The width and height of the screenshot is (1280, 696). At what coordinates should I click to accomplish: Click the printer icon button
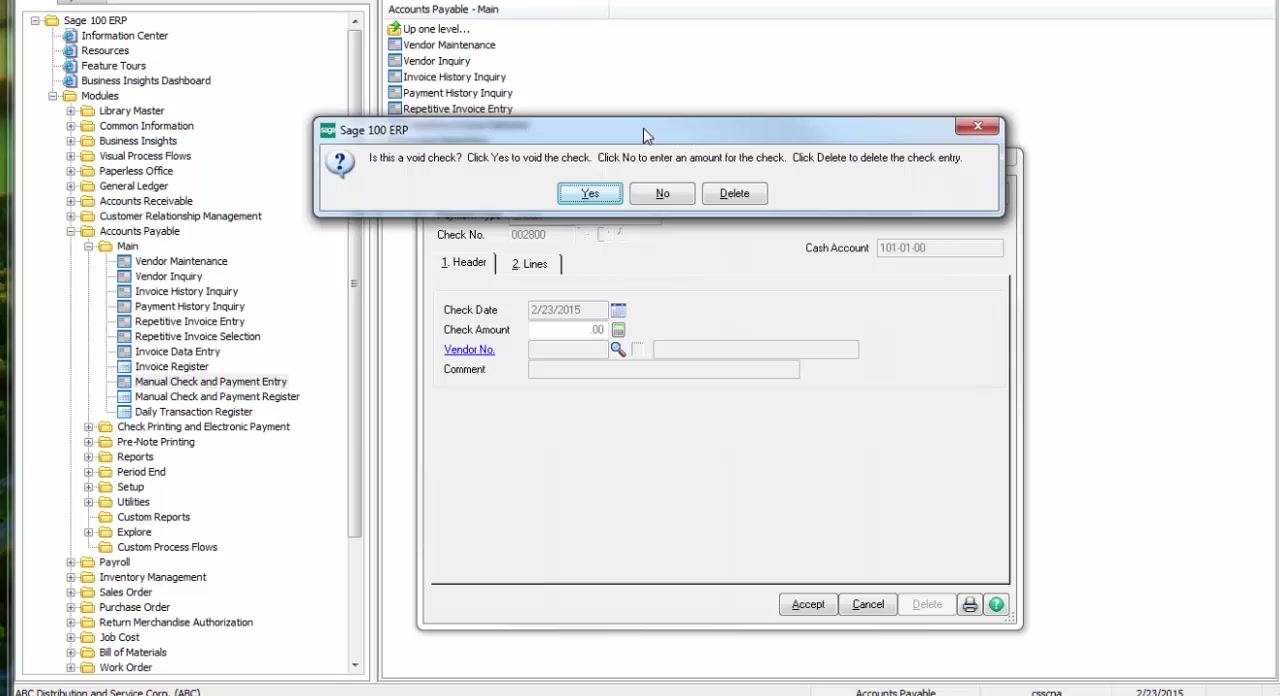pyautogui.click(x=969, y=605)
